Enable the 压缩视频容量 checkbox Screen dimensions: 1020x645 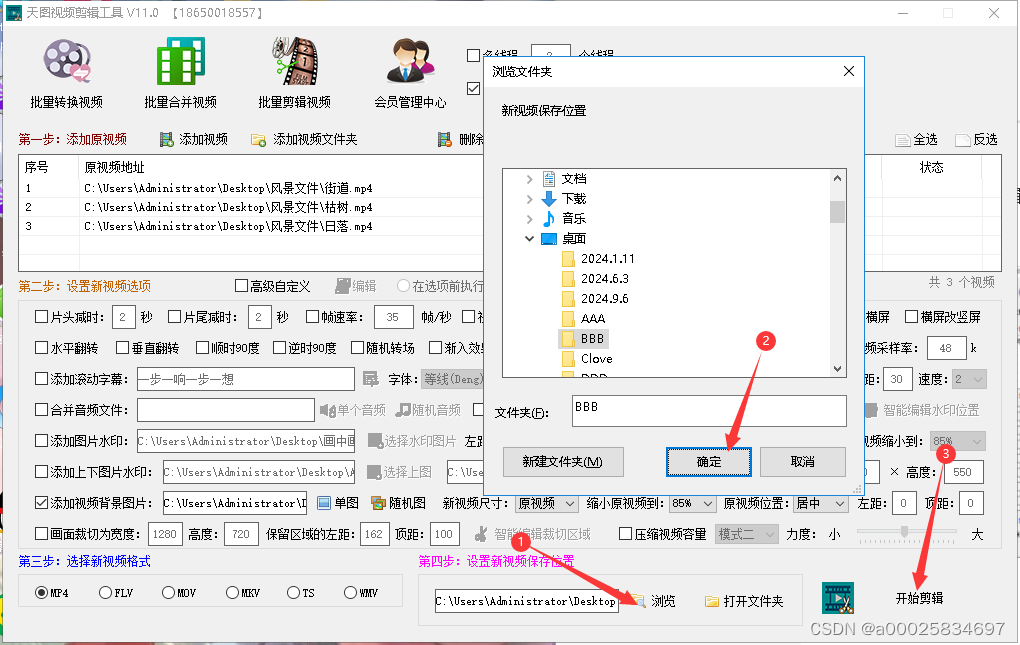coord(626,534)
